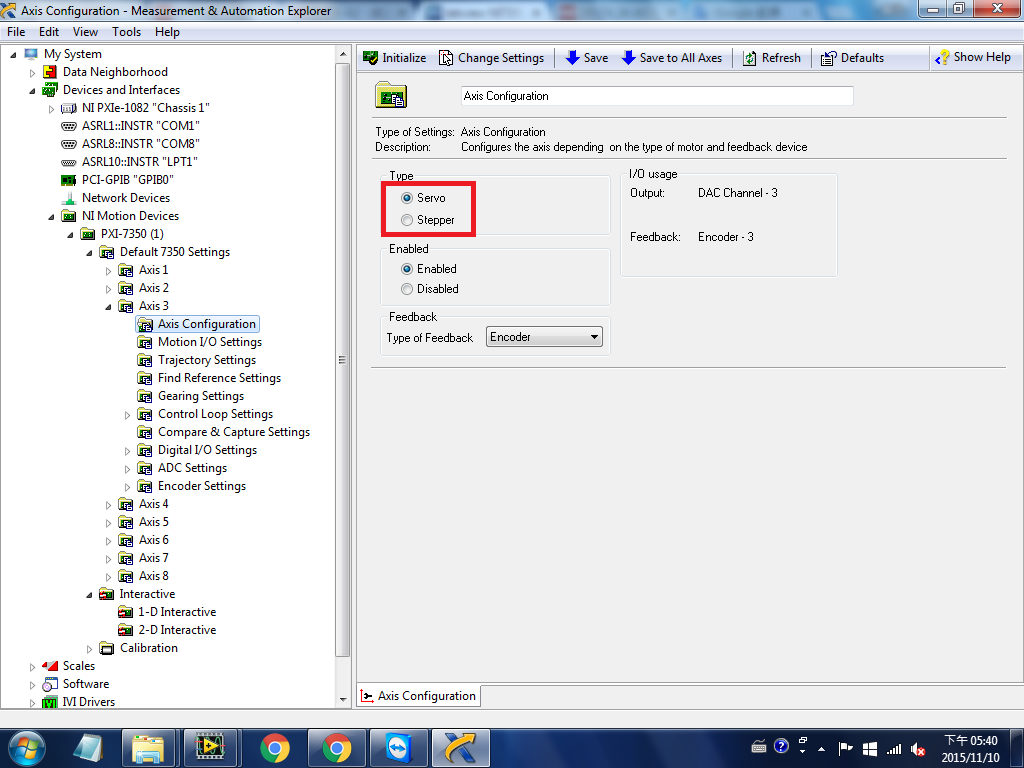Viewport: 1024px width, 768px height.
Task: Open the View menu
Action: click(x=86, y=32)
